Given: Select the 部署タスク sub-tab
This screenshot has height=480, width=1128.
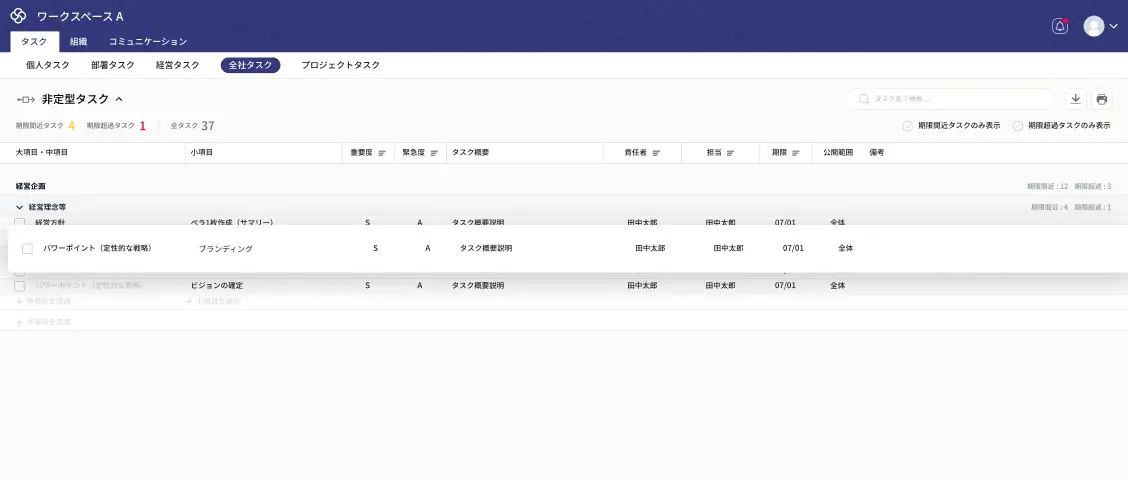Looking at the screenshot, I should [x=112, y=65].
